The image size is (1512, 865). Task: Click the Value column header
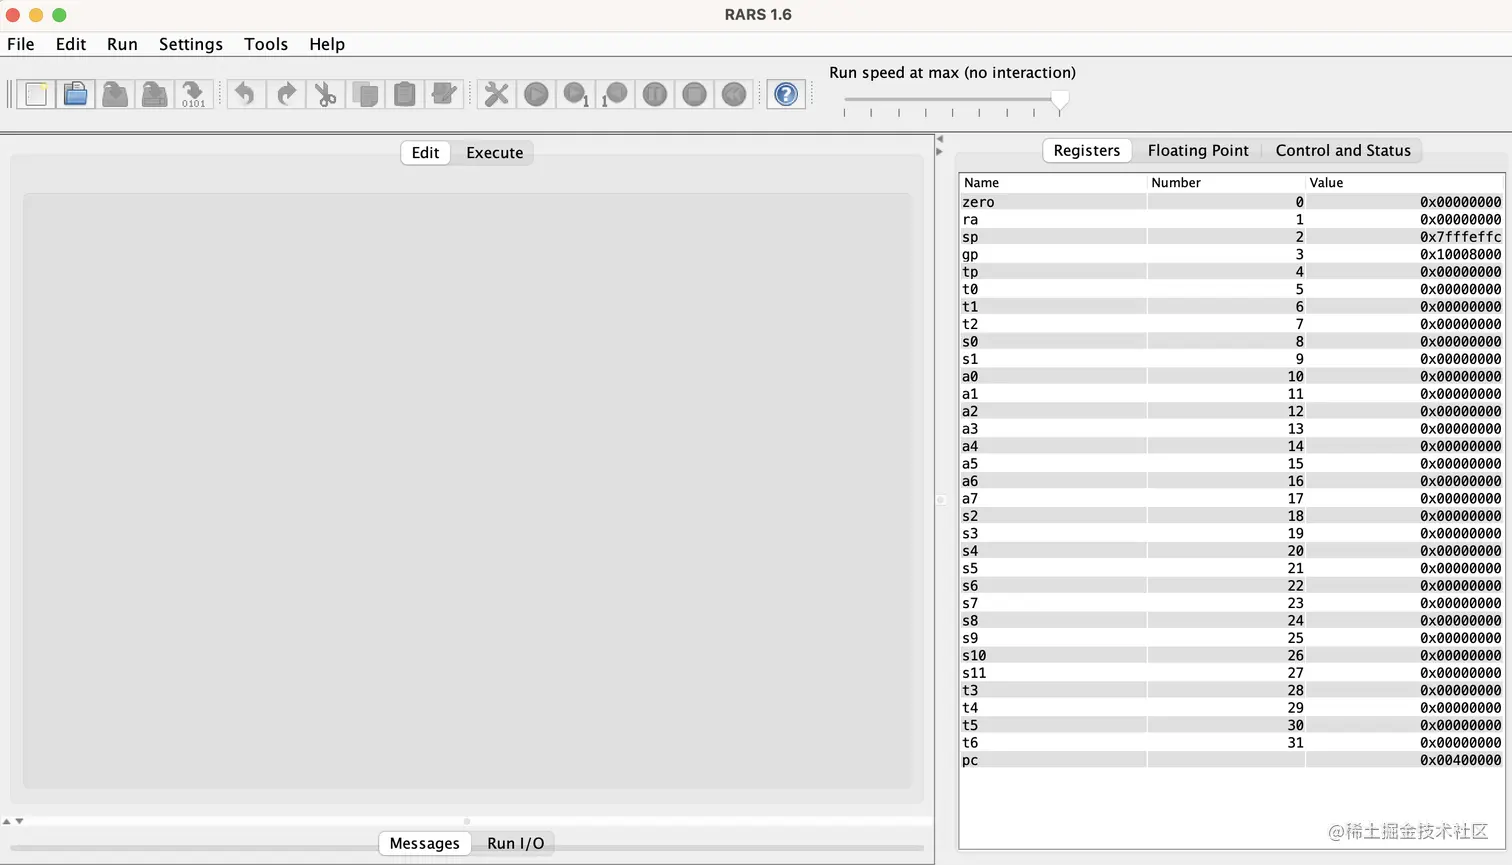coord(1404,183)
